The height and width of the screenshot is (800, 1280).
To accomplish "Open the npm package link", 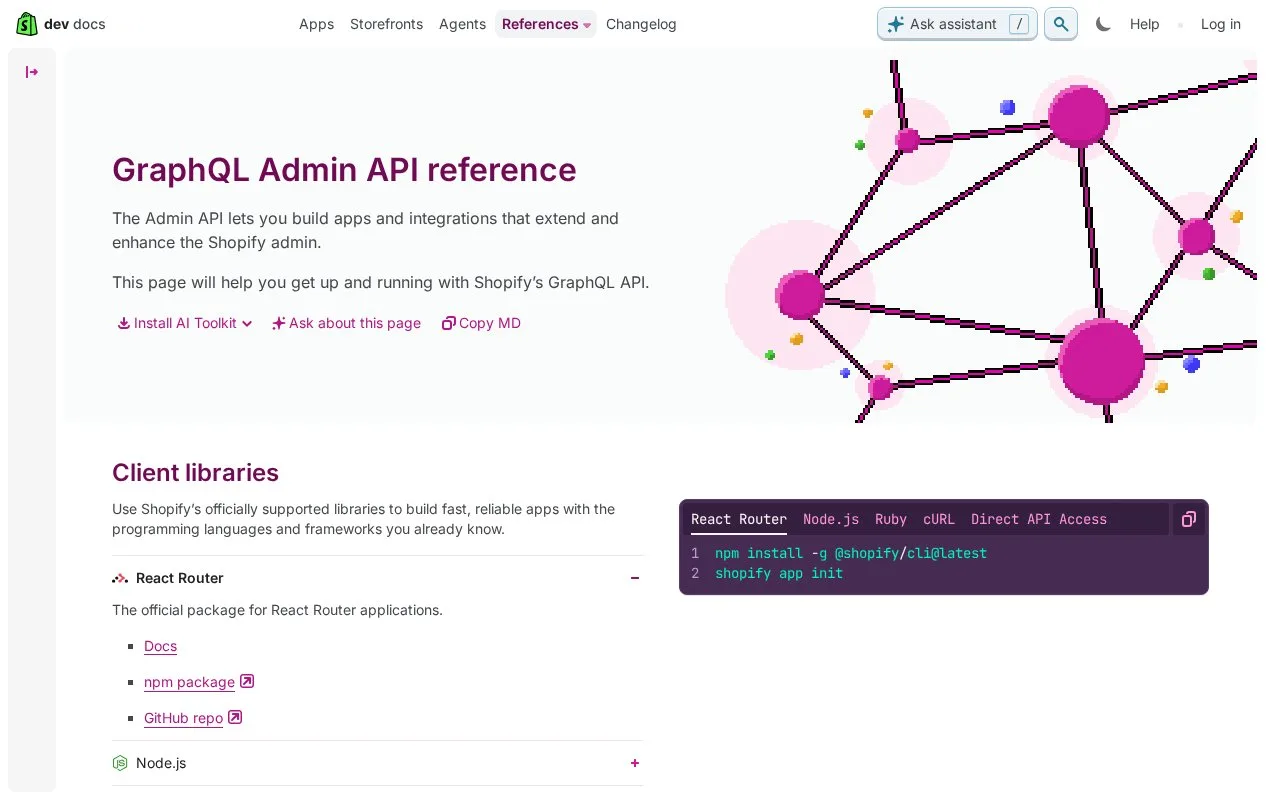I will tap(189, 682).
